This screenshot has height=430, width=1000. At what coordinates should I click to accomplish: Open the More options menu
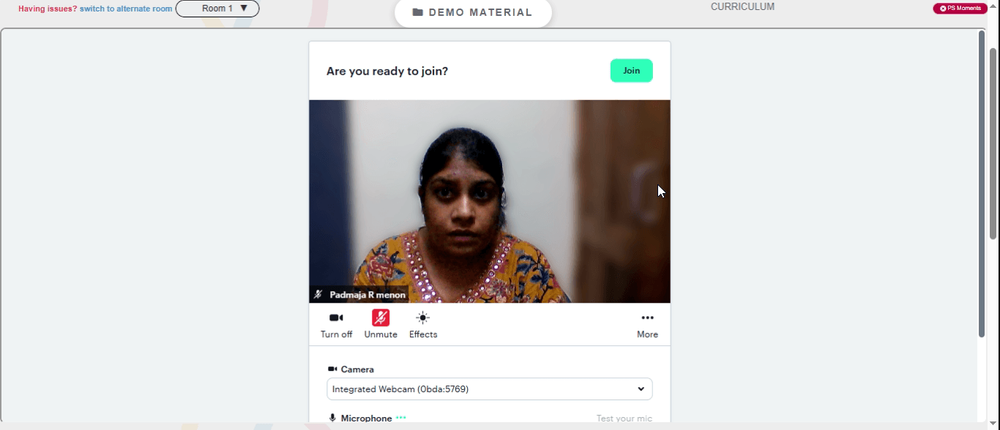(x=647, y=324)
